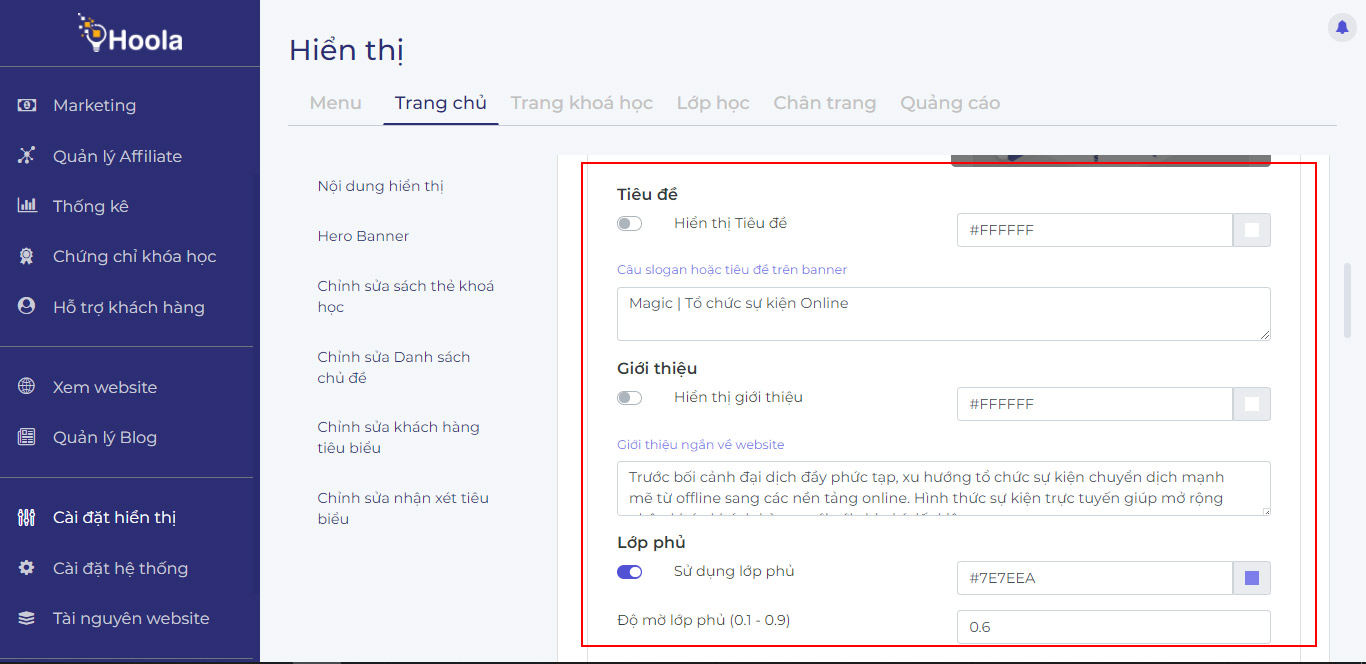Open the Chân trang tab
This screenshot has width=1366, height=664.
(x=824, y=103)
